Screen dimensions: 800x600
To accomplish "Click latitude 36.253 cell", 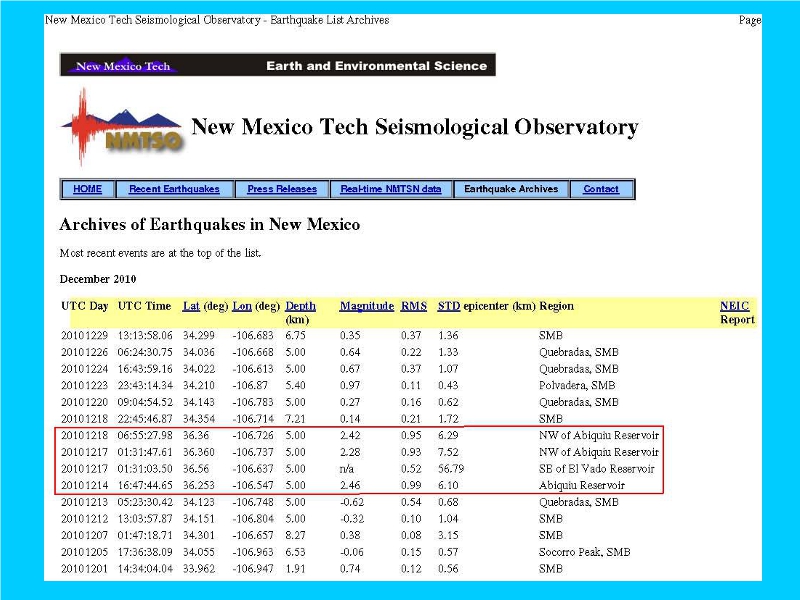I will 199,486.
